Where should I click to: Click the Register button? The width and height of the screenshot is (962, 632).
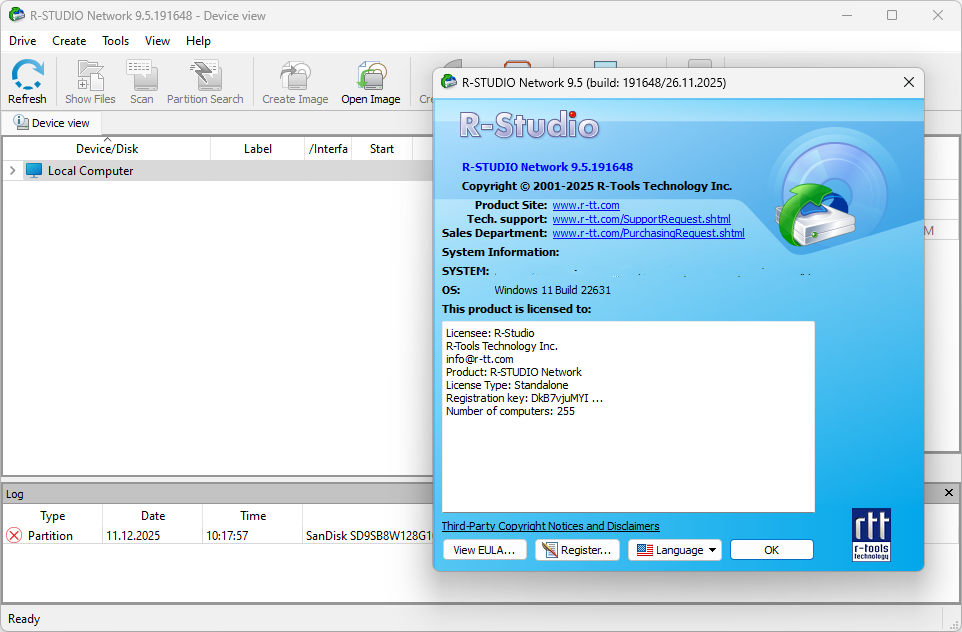pos(577,550)
